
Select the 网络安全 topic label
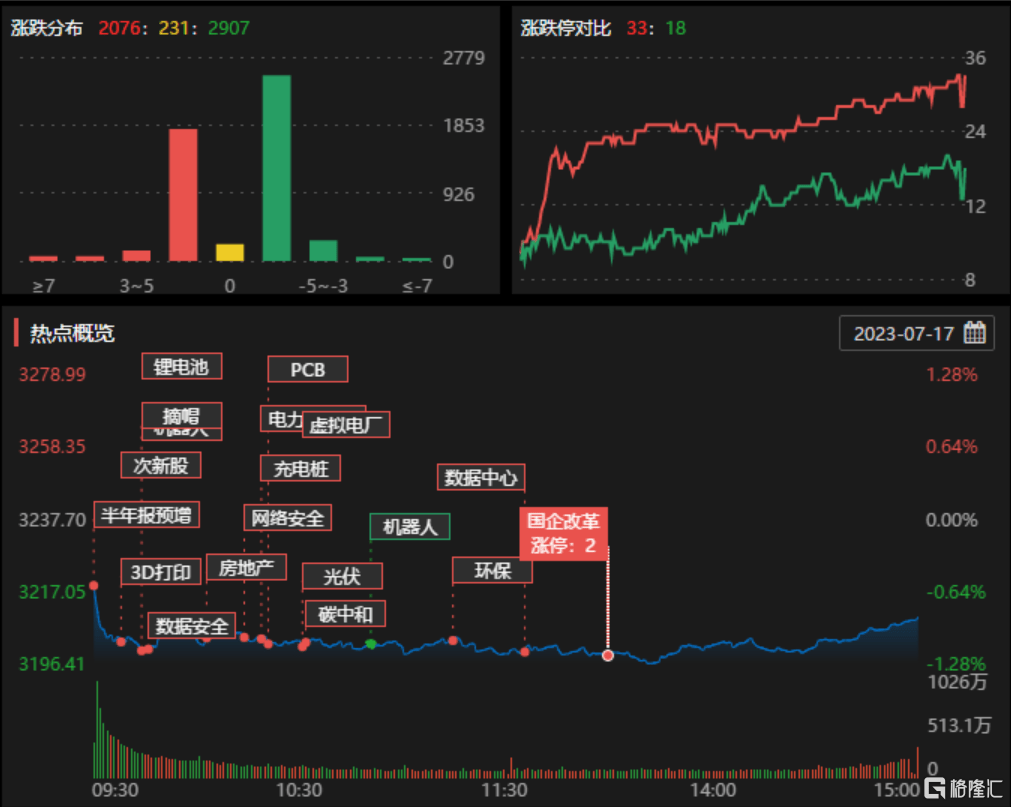point(287,517)
